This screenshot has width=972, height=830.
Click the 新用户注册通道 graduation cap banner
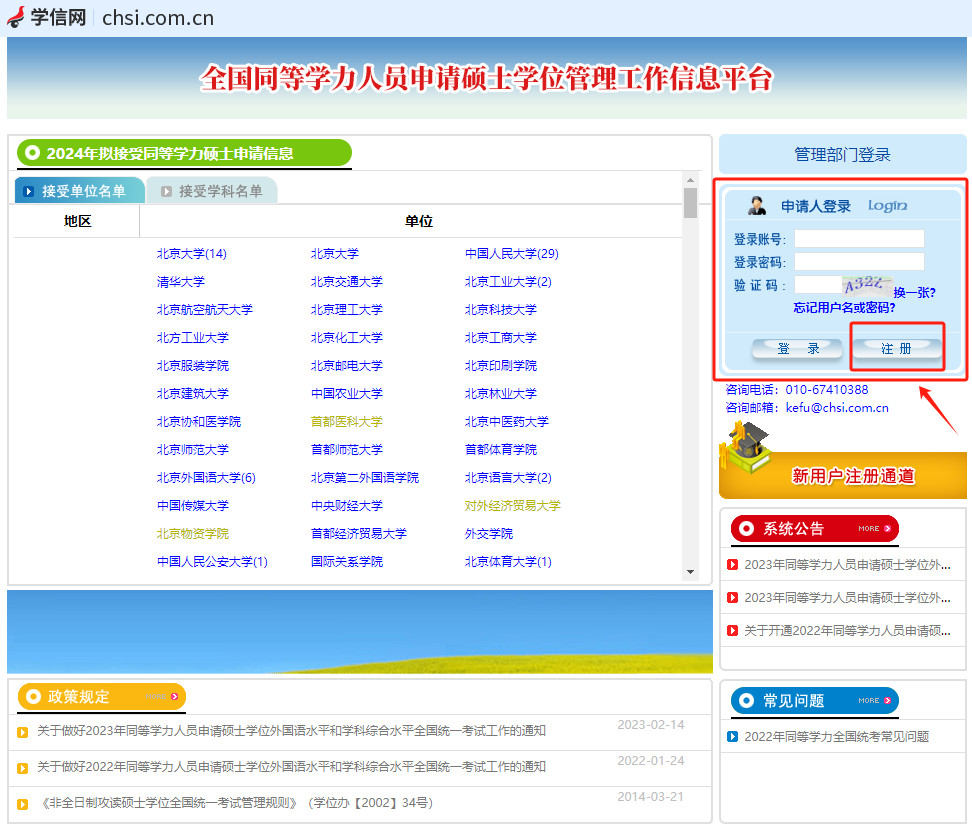(843, 460)
